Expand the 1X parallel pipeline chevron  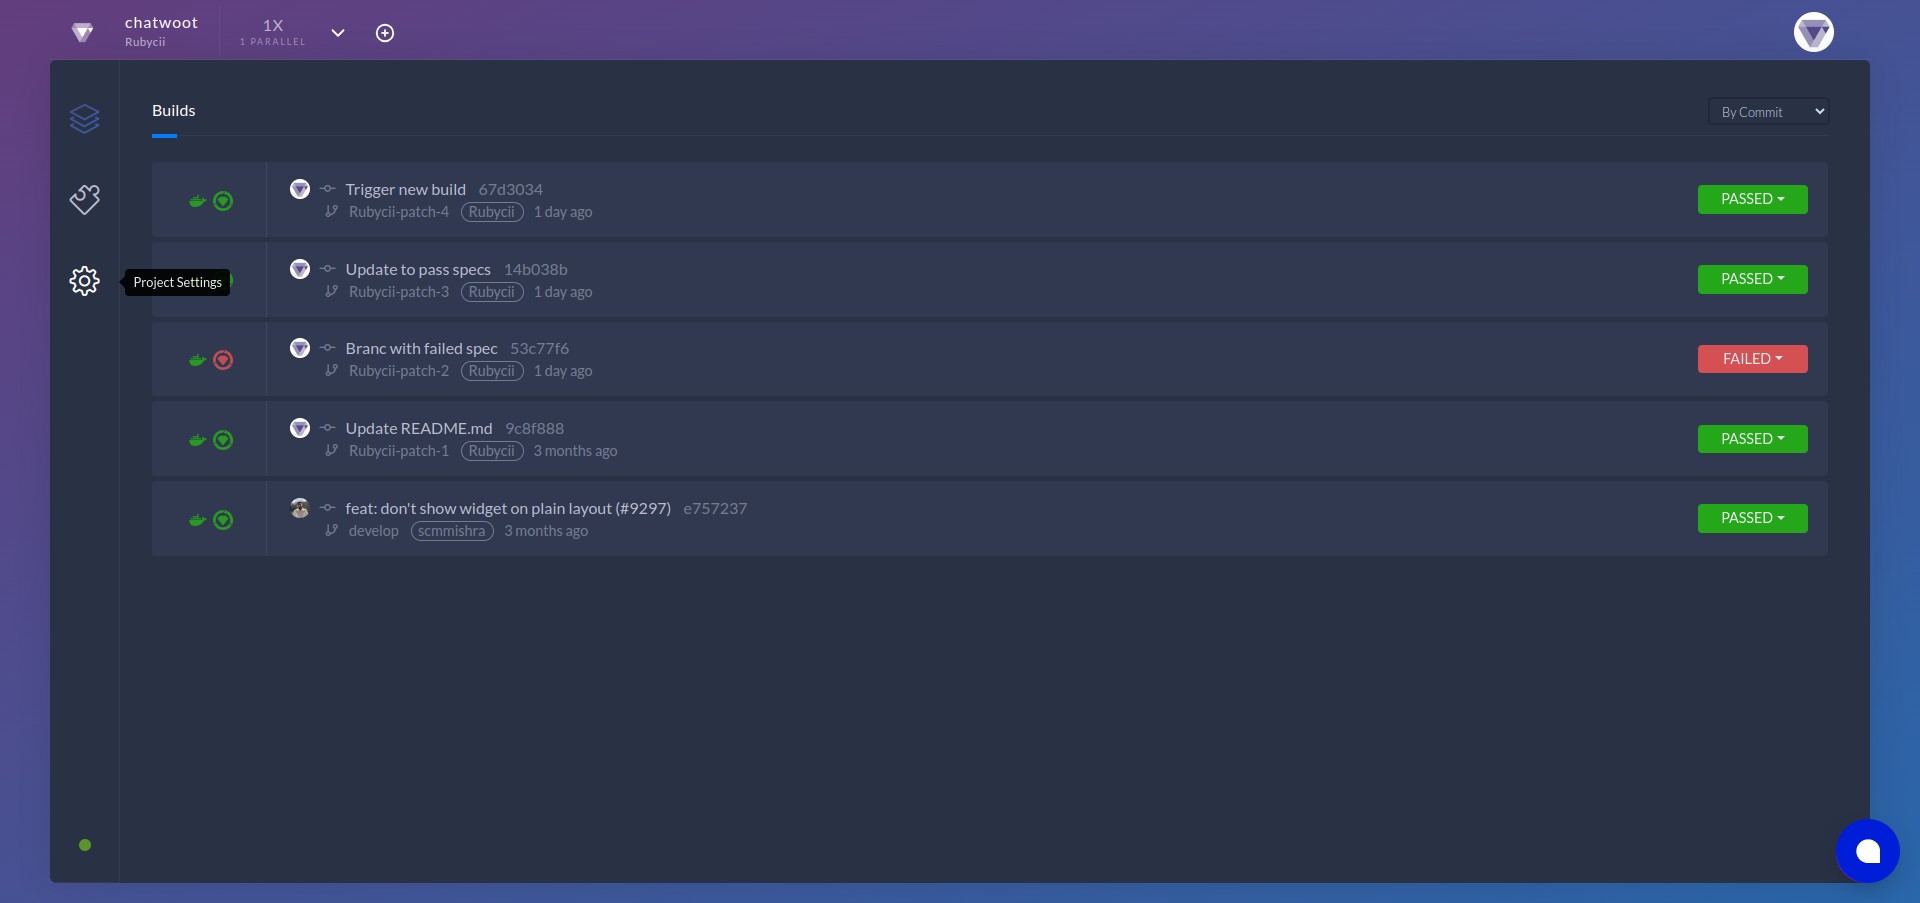pos(338,33)
